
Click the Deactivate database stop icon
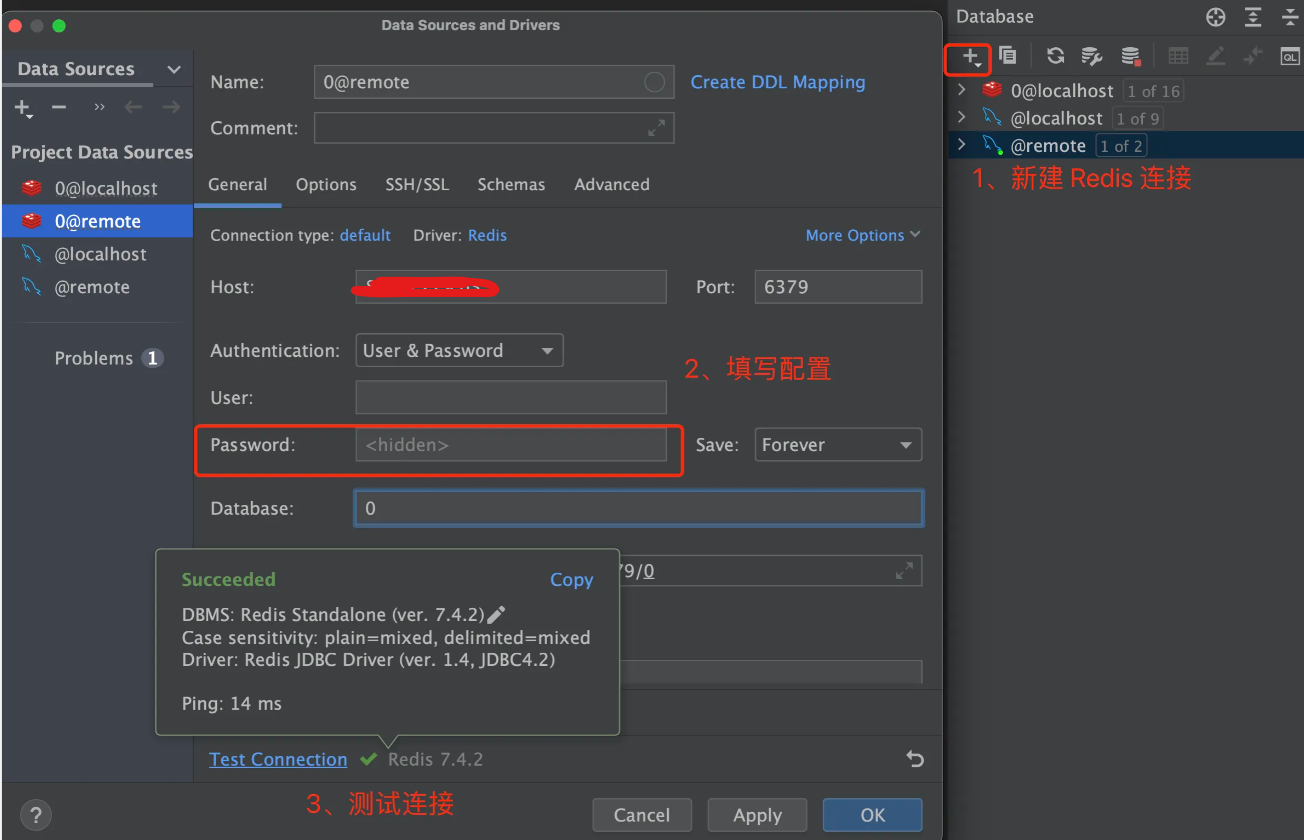tap(1130, 56)
